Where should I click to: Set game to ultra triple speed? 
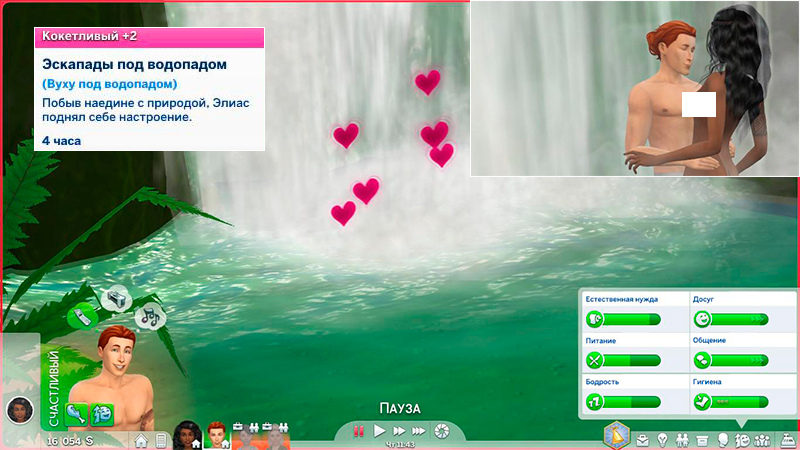pyautogui.click(x=419, y=432)
